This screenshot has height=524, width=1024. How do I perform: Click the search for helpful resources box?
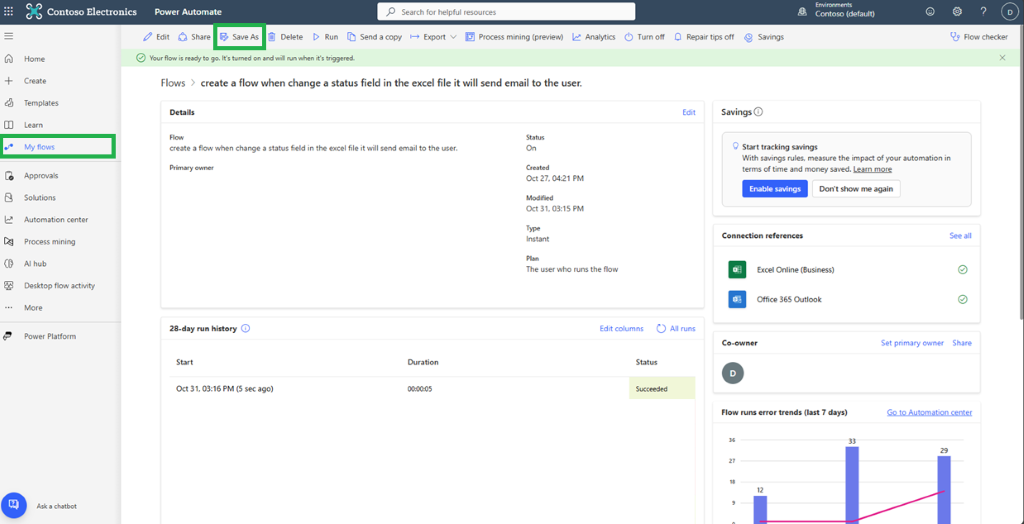(x=506, y=12)
